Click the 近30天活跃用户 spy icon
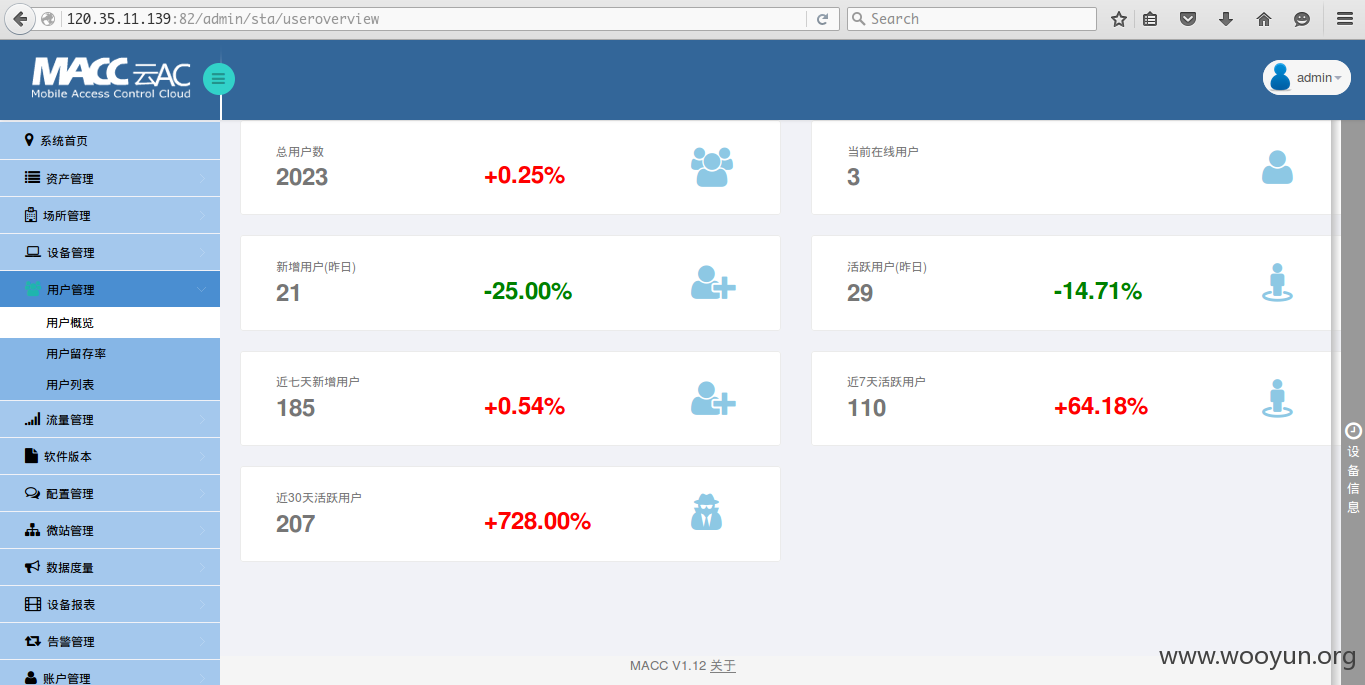Screen dimensions: 1365x685 tap(707, 512)
